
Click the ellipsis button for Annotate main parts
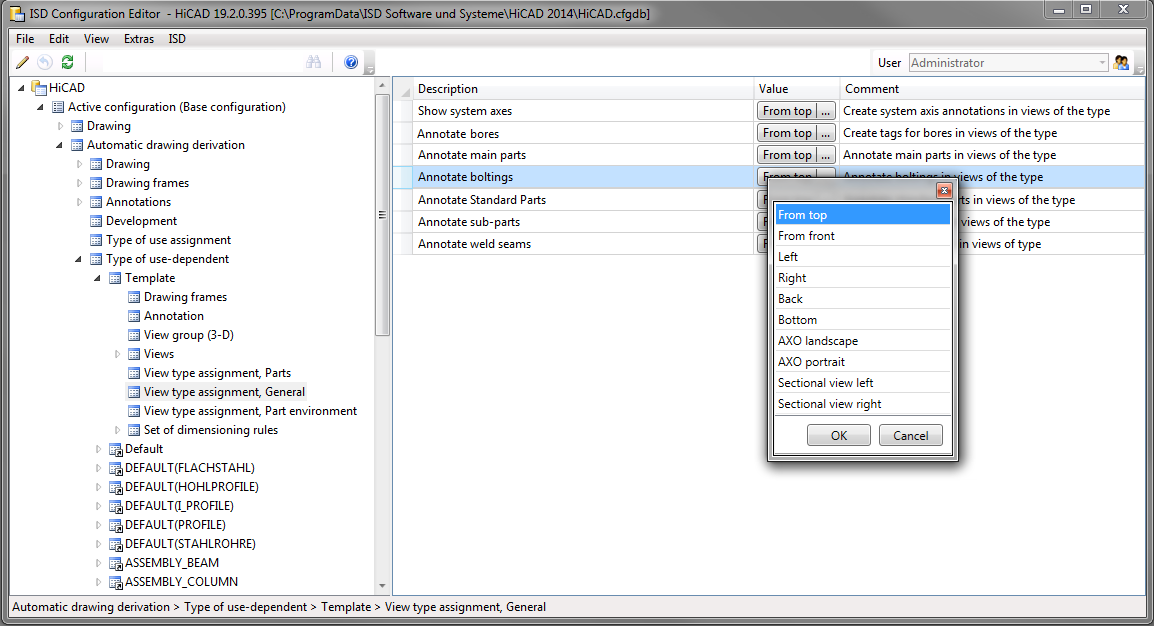coord(825,155)
